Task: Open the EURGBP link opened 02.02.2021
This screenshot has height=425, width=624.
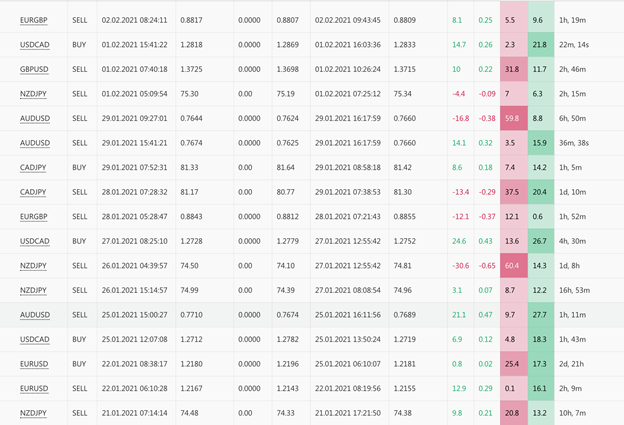Action: 33,20
